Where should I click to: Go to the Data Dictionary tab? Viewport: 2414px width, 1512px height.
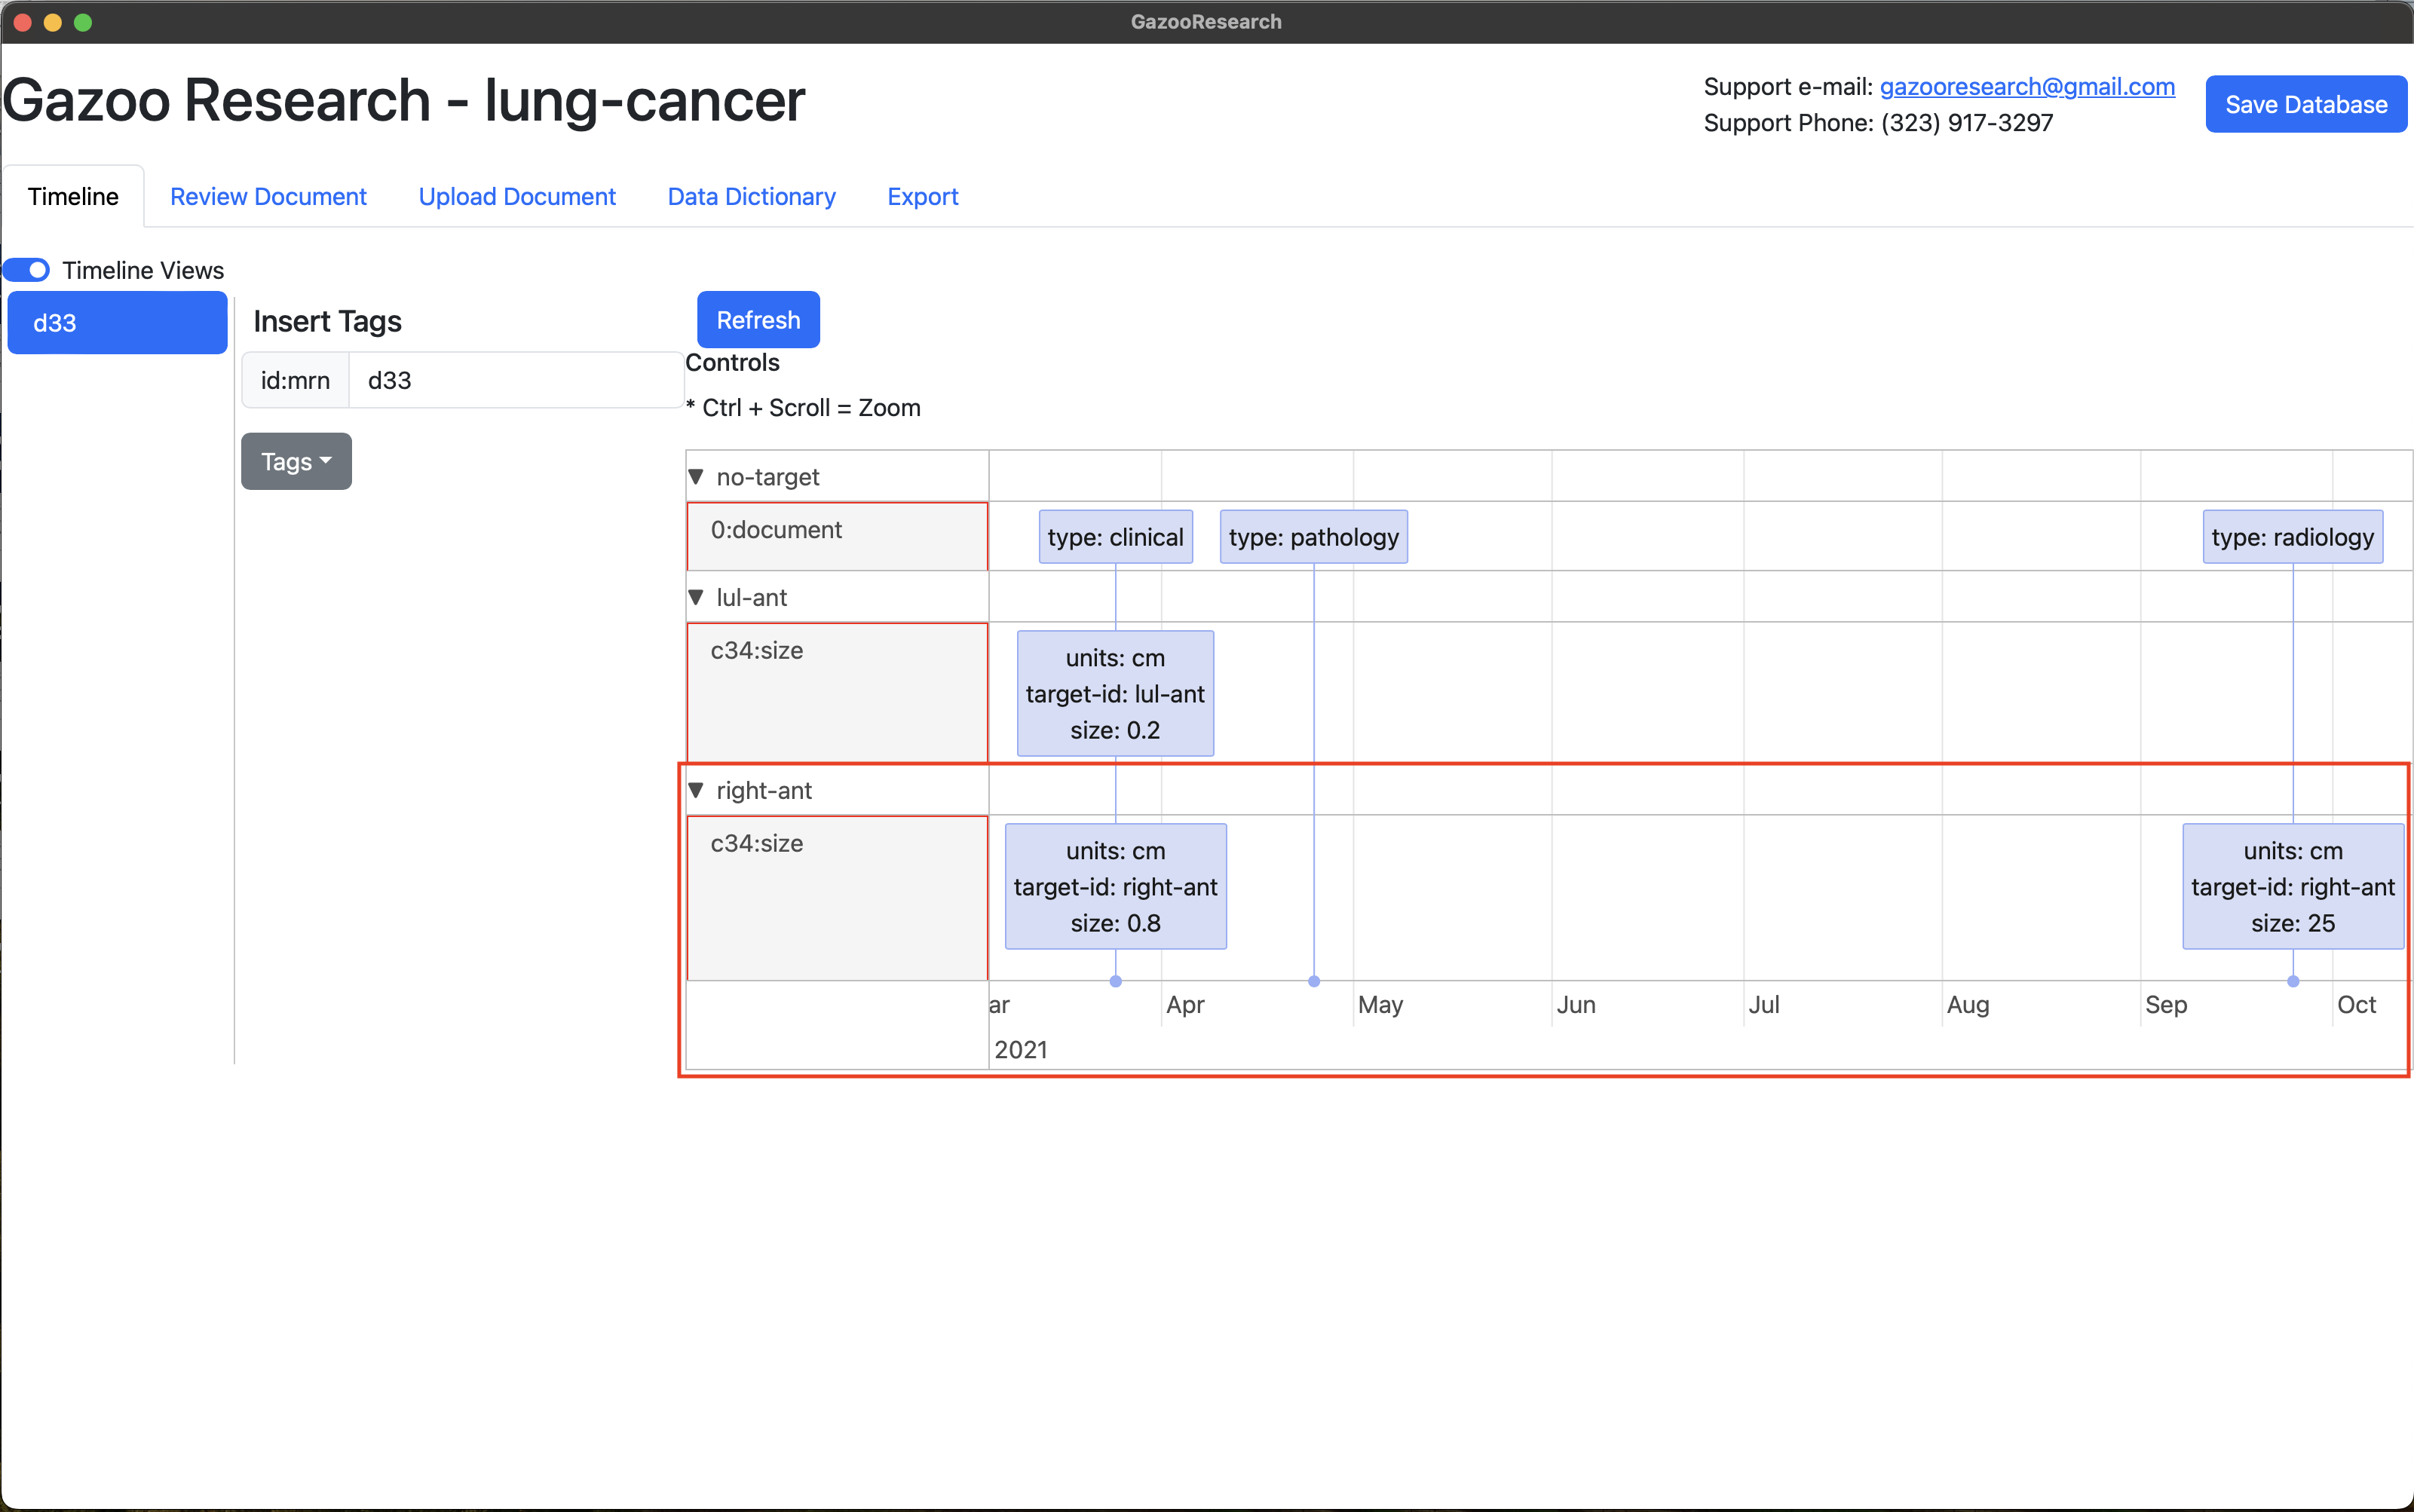(x=751, y=197)
